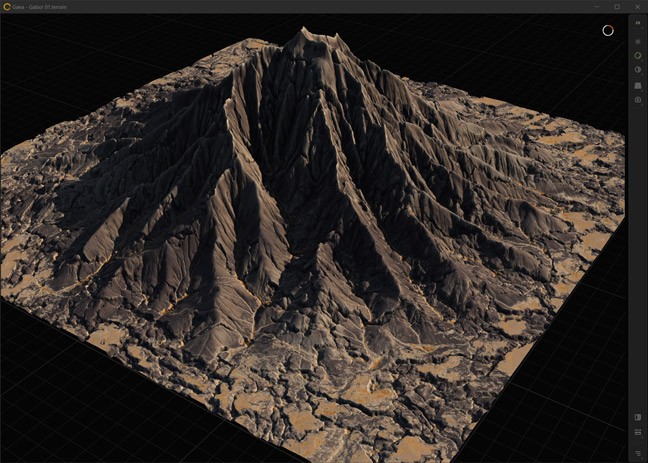Click the sun lighting icon in sidebar
648x463 pixels.
[638, 41]
